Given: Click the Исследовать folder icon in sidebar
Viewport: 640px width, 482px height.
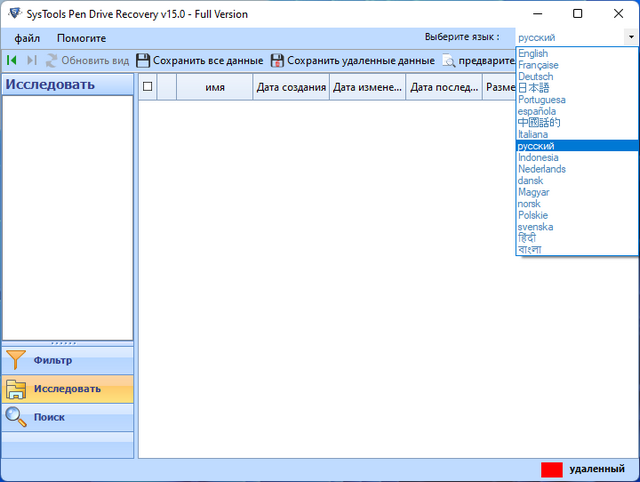Looking at the screenshot, I should pos(17,389).
